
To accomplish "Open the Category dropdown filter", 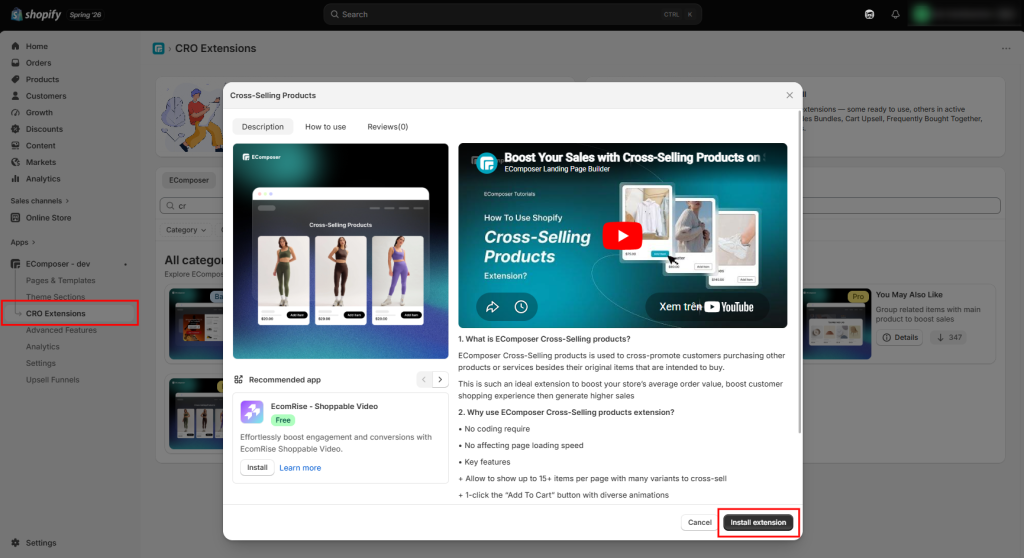I will 185,230.
